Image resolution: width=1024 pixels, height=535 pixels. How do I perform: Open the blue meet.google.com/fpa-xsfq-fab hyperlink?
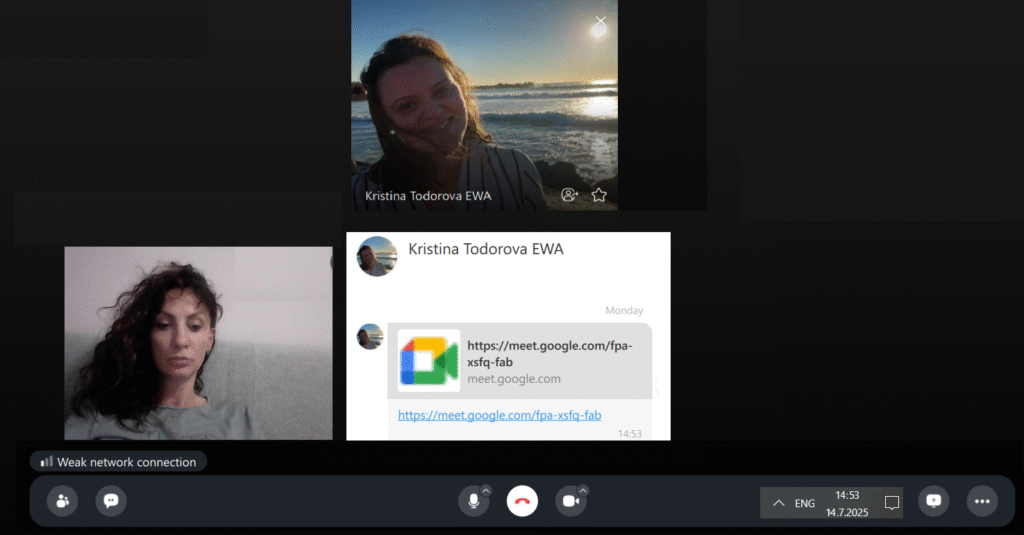tap(500, 415)
